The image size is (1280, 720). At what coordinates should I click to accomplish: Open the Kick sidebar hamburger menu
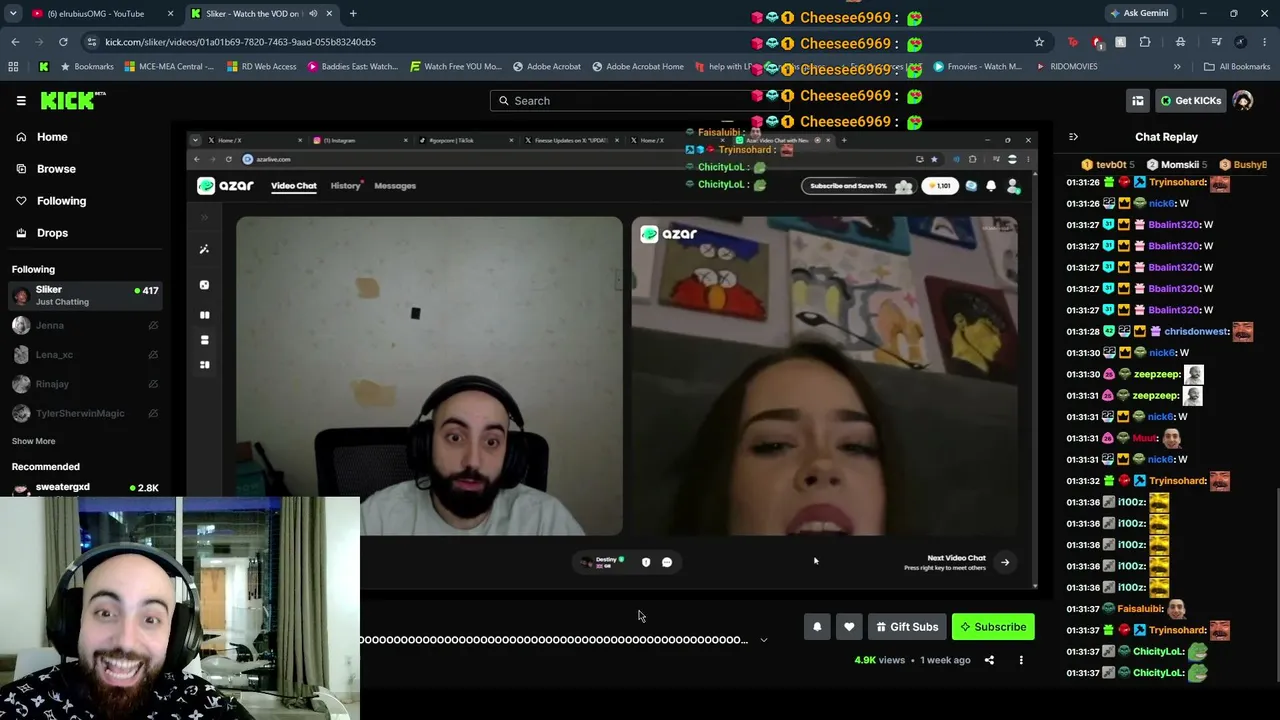click(x=21, y=100)
